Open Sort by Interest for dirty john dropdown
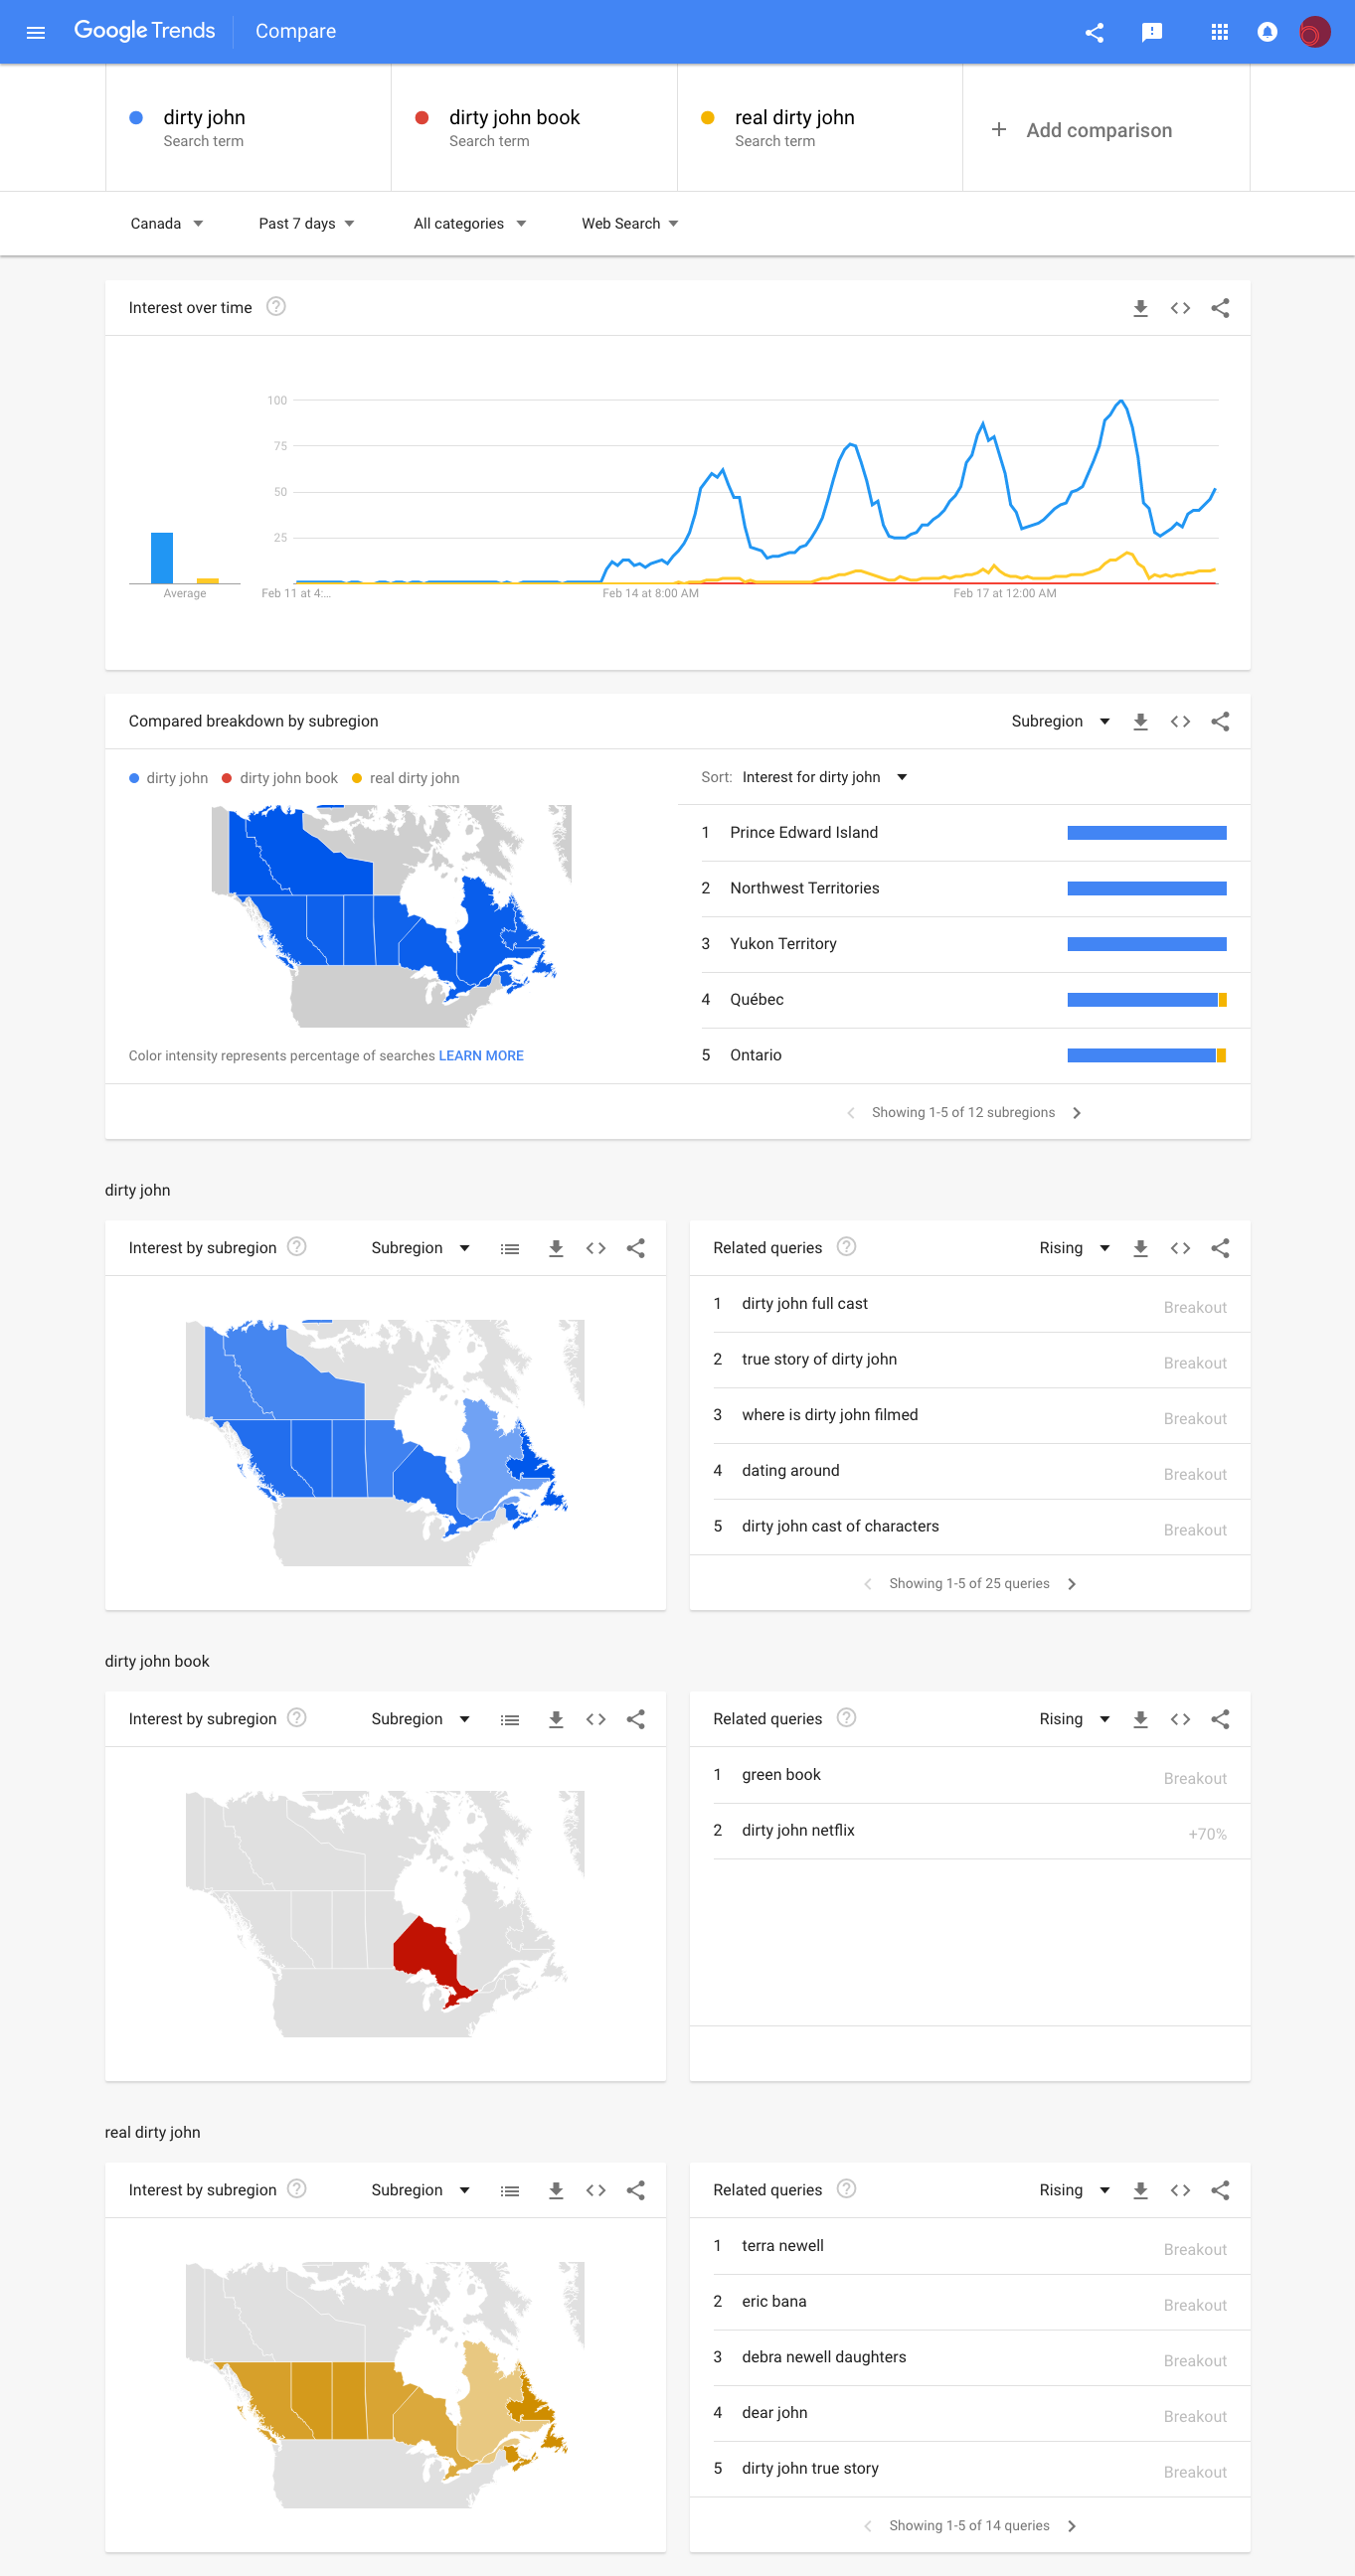Image resolution: width=1355 pixels, height=2576 pixels. pos(824,777)
